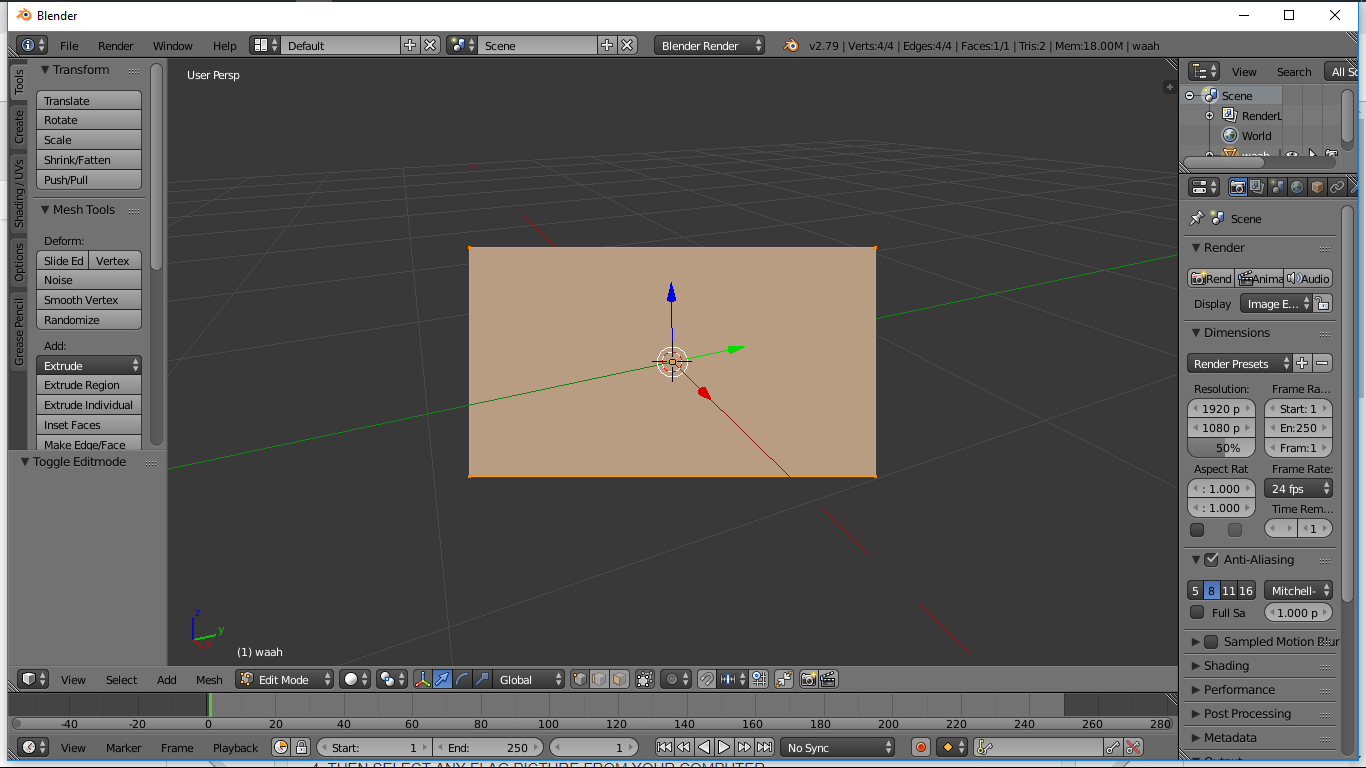Open the No Sync playback dropdown
The height and width of the screenshot is (768, 1366).
pyautogui.click(x=838, y=747)
